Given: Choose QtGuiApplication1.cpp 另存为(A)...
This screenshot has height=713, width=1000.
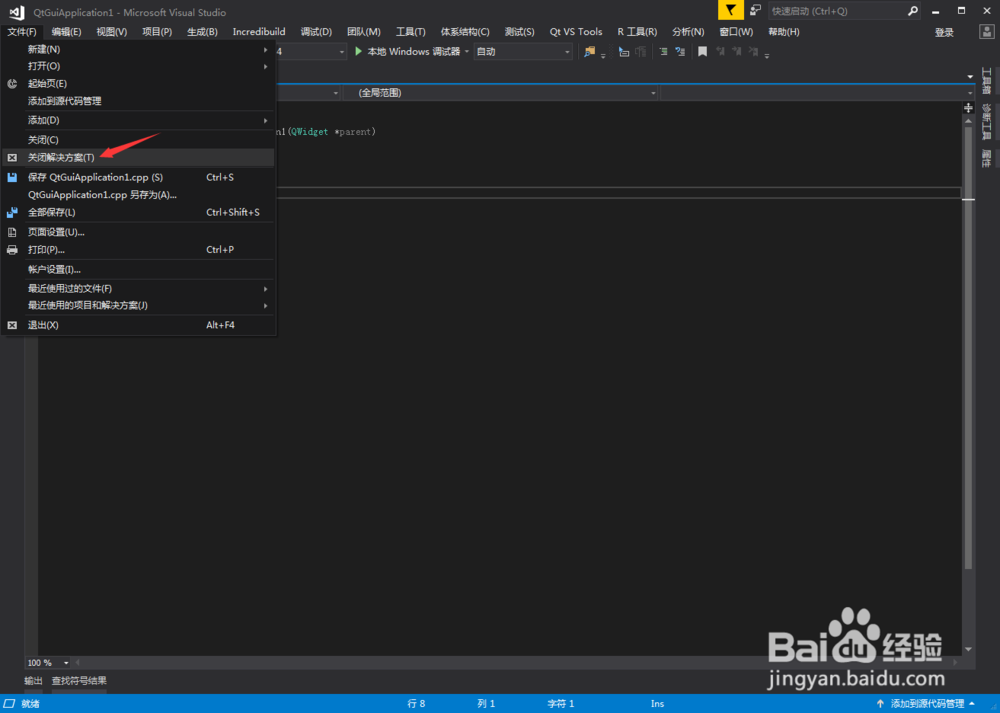Looking at the screenshot, I should point(138,195).
